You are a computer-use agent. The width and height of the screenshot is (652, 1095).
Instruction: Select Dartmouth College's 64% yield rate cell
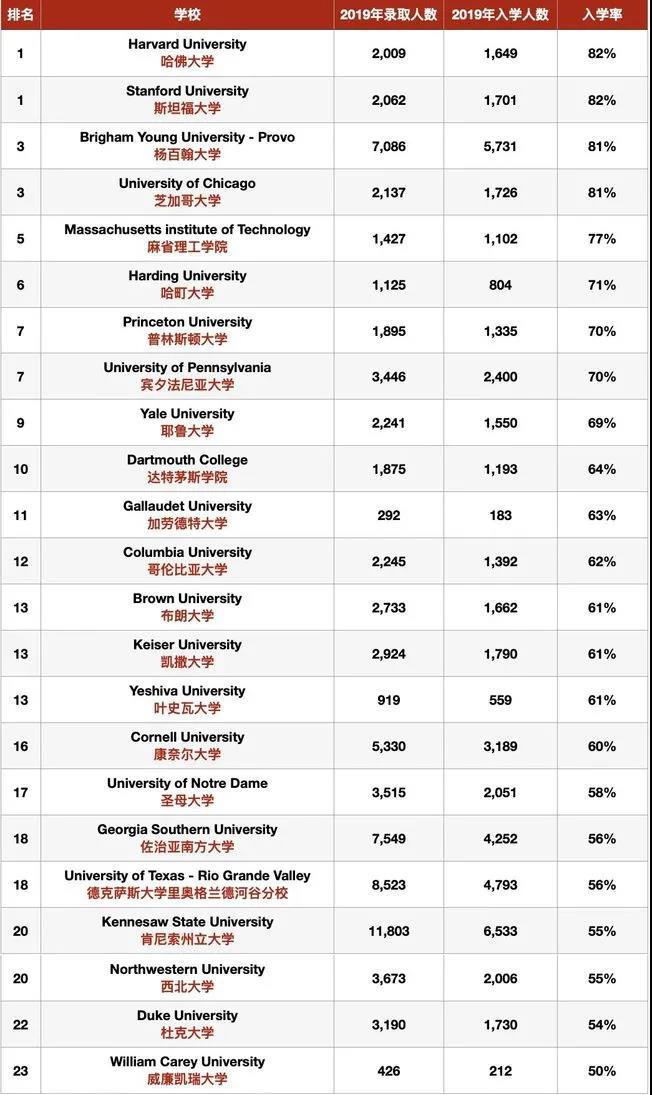click(602, 469)
